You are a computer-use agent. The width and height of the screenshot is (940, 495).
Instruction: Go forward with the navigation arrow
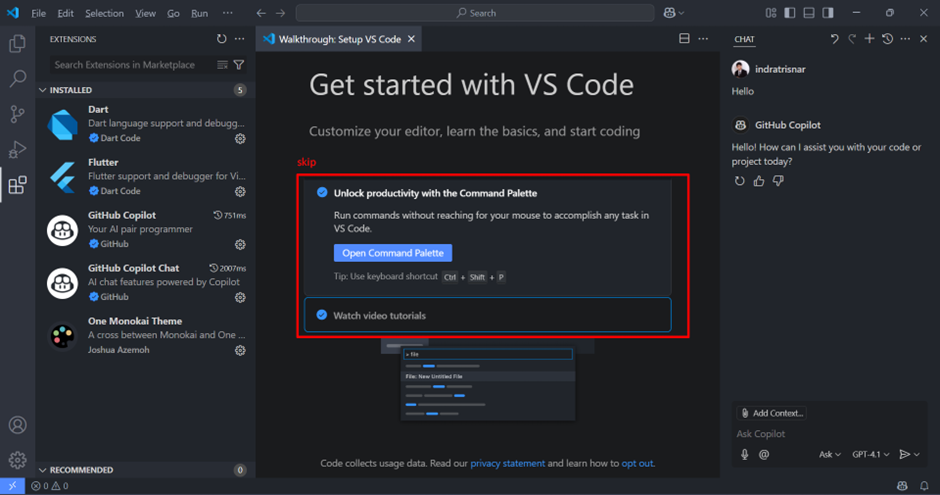(281, 13)
